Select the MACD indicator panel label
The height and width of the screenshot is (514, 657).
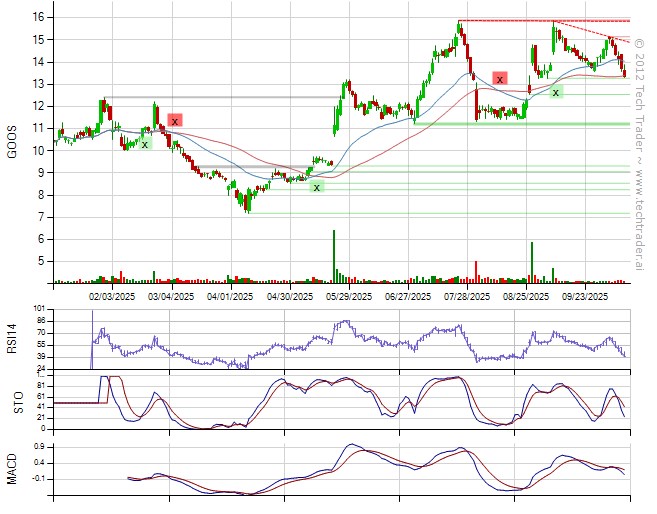click(13, 468)
